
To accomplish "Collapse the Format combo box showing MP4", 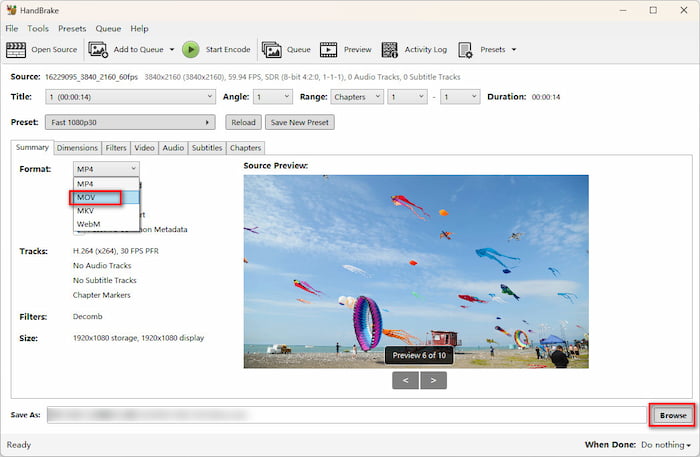I will [106, 169].
